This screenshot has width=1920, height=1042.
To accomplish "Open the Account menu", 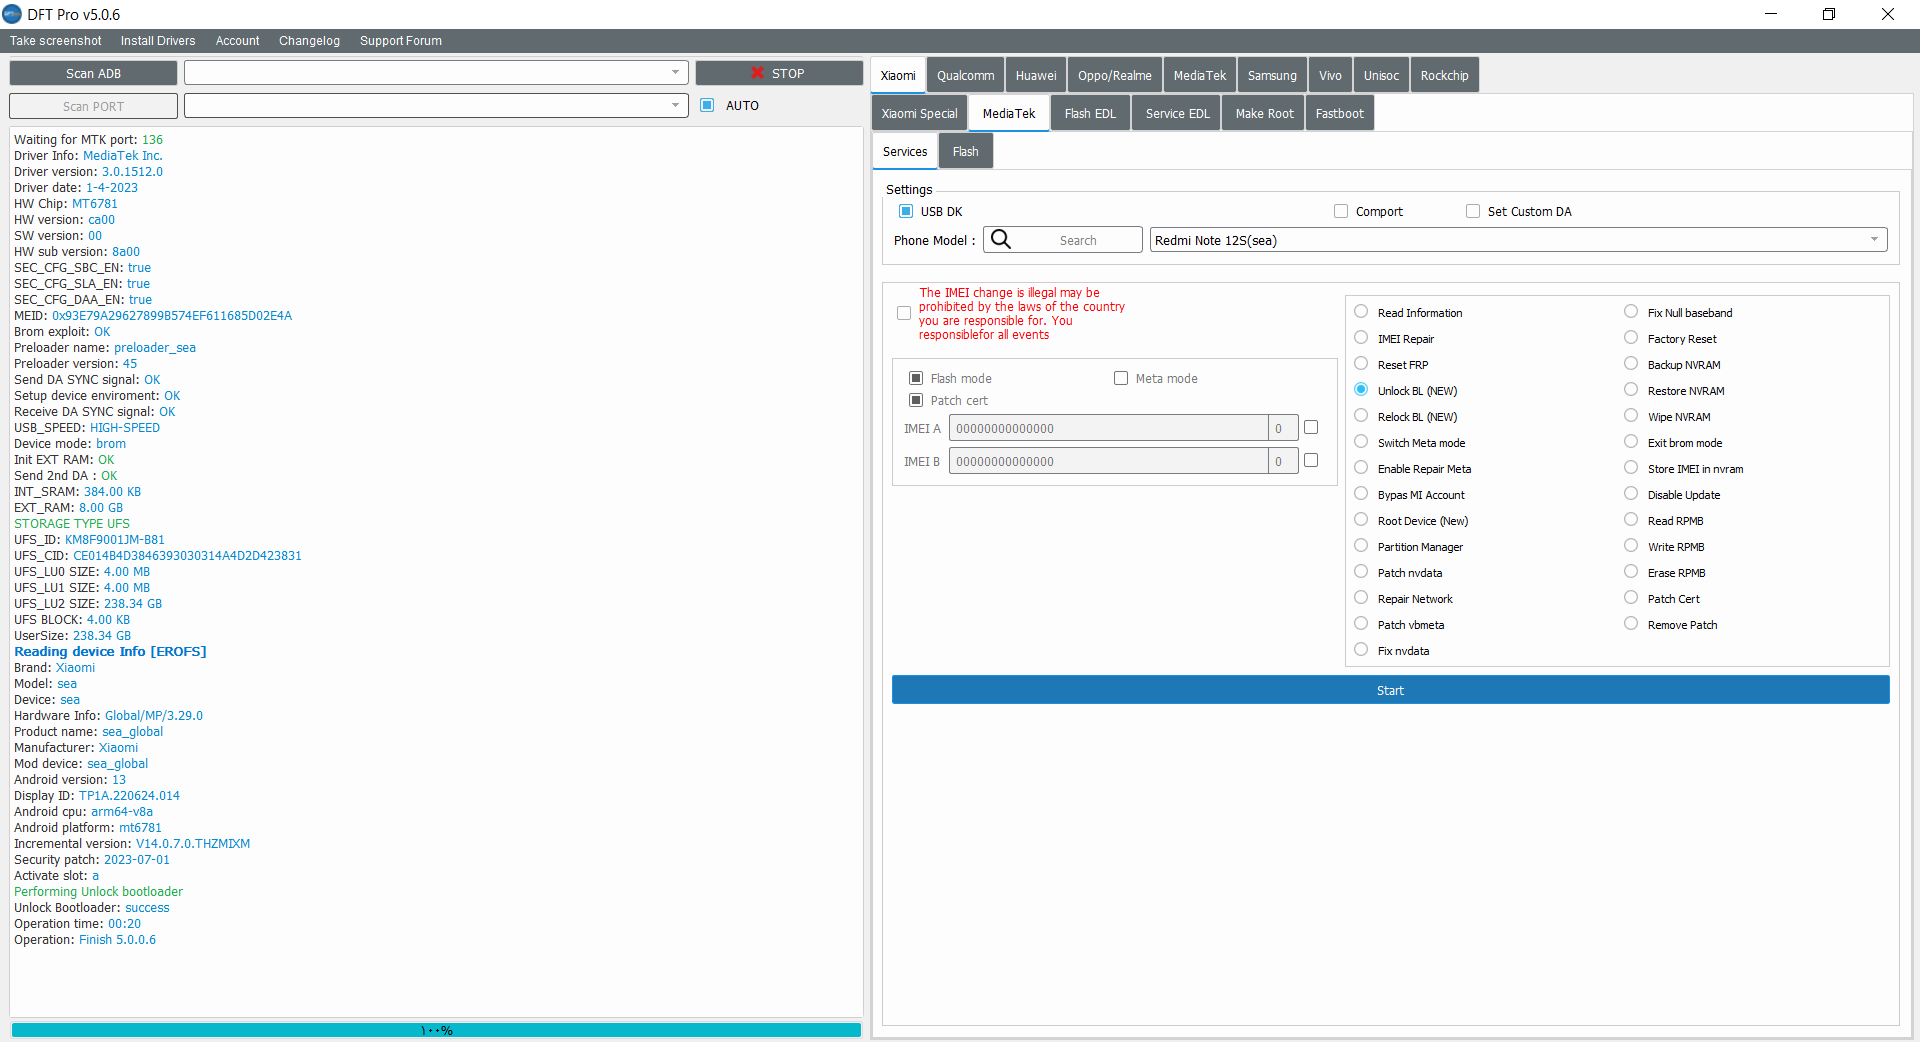I will click(238, 41).
